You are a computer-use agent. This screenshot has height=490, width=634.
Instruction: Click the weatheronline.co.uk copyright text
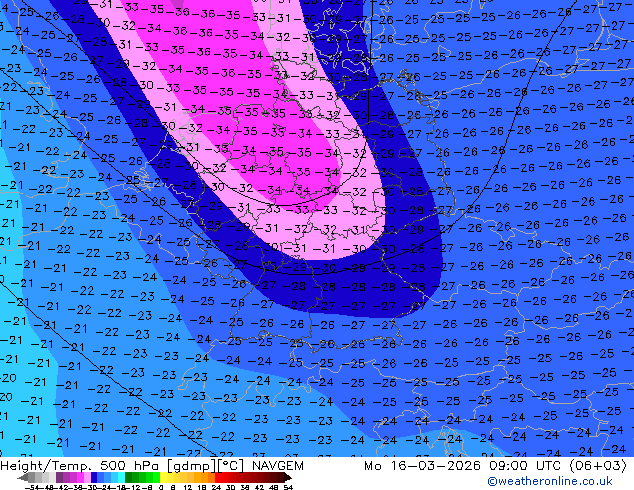click(x=549, y=481)
